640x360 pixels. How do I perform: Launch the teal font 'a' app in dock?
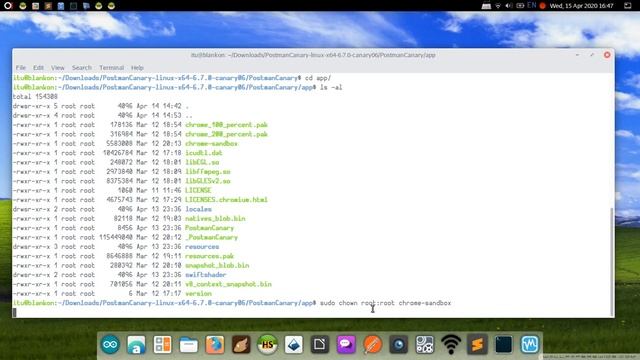pyautogui.click(x=136, y=344)
